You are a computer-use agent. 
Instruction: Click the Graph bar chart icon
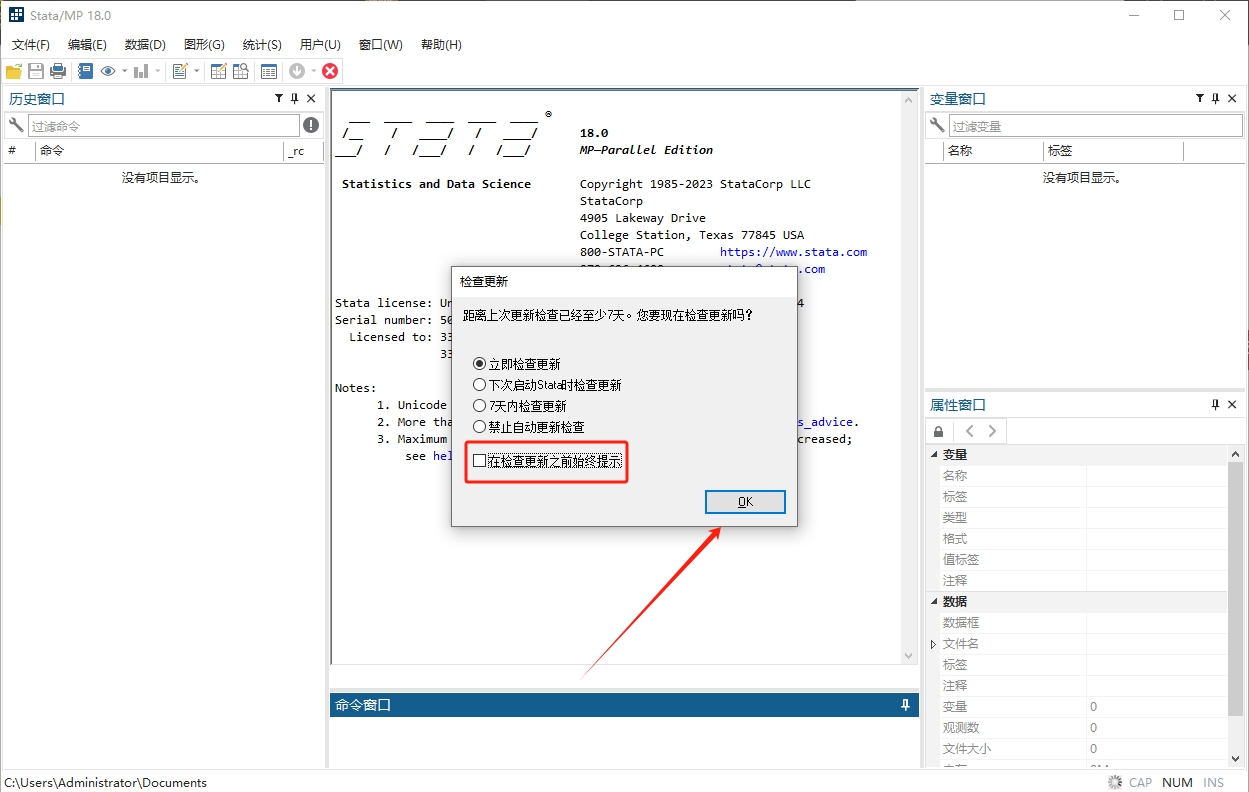pyautogui.click(x=141, y=71)
